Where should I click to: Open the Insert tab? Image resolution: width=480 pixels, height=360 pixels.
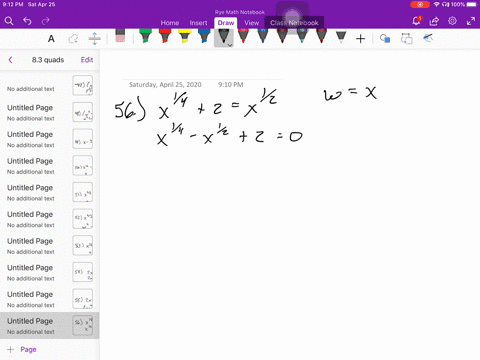coord(198,23)
